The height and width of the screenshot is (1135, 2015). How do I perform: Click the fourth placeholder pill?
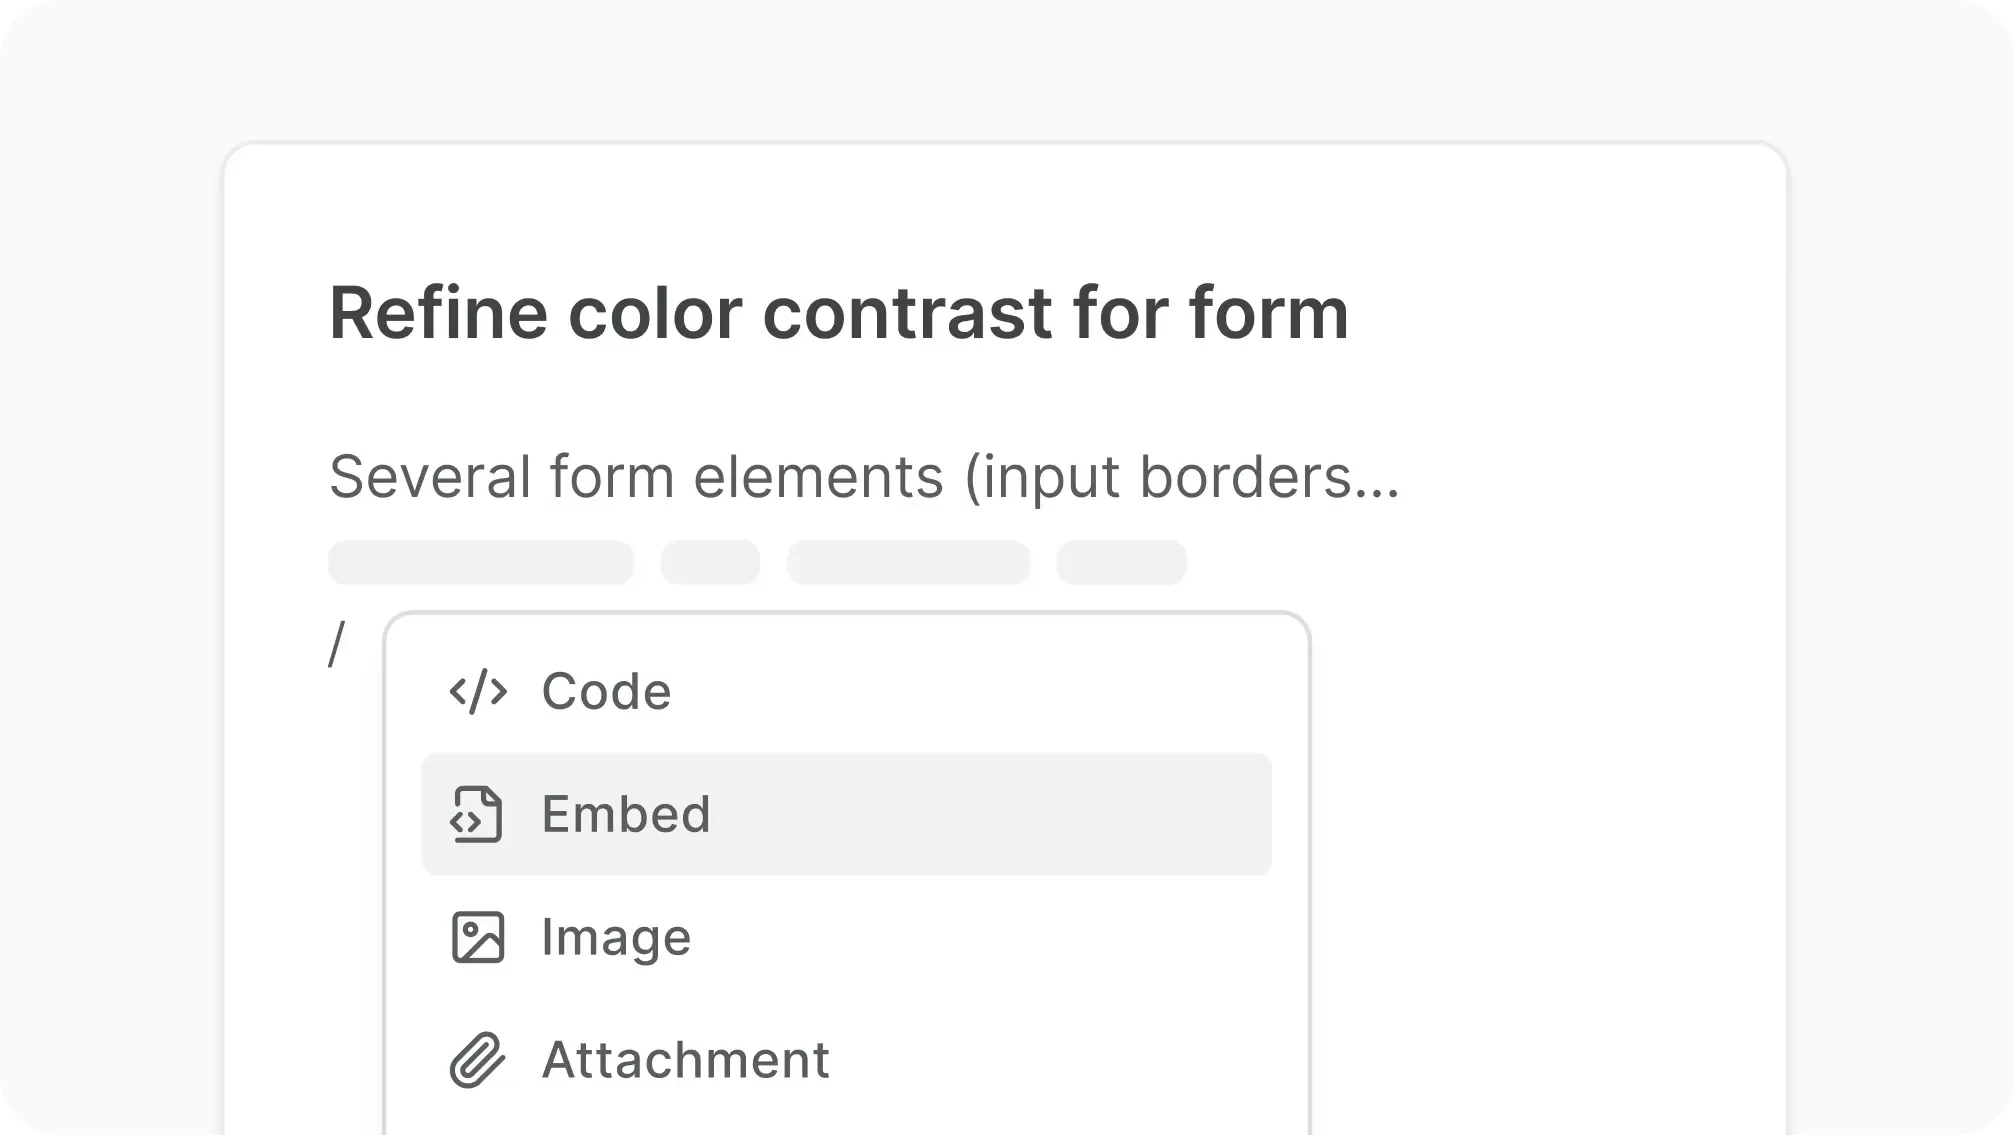click(1121, 563)
